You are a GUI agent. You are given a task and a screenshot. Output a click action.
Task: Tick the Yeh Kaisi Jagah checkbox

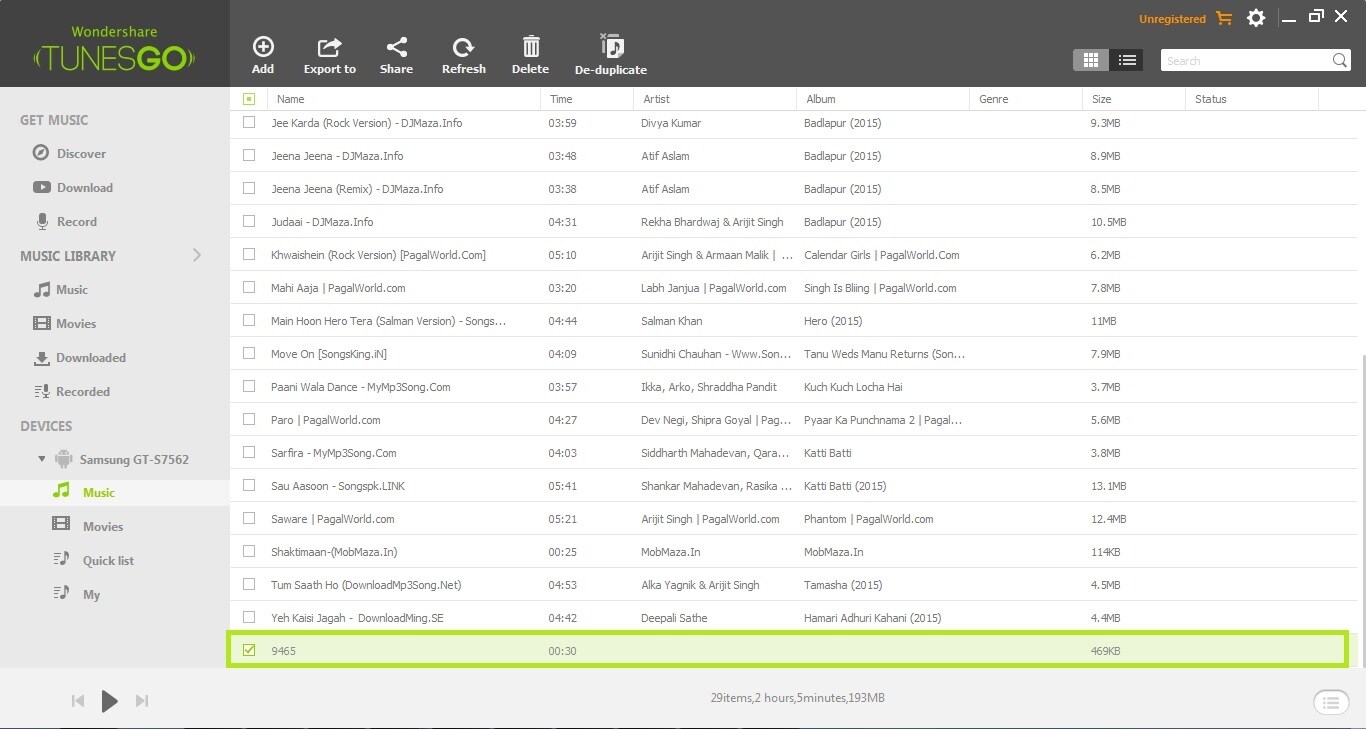click(x=249, y=618)
